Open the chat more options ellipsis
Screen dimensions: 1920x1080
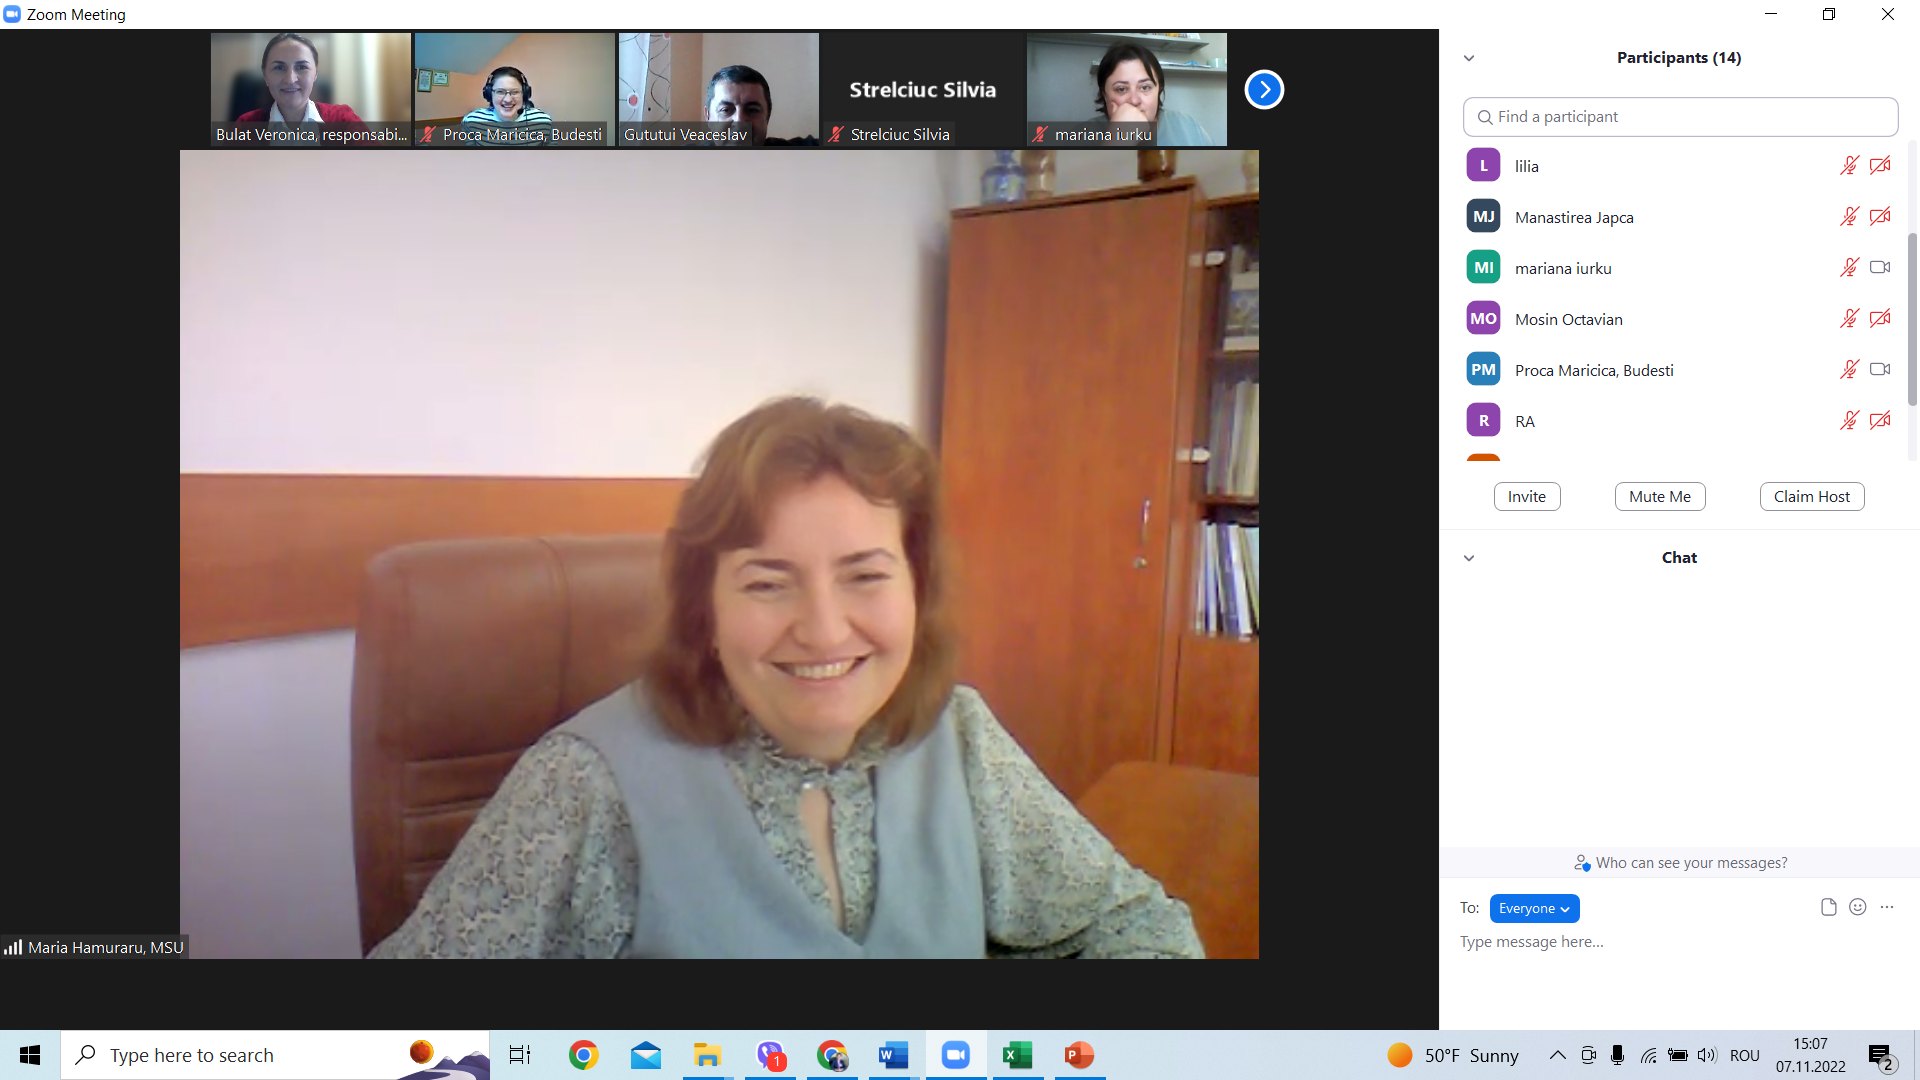tap(1887, 908)
